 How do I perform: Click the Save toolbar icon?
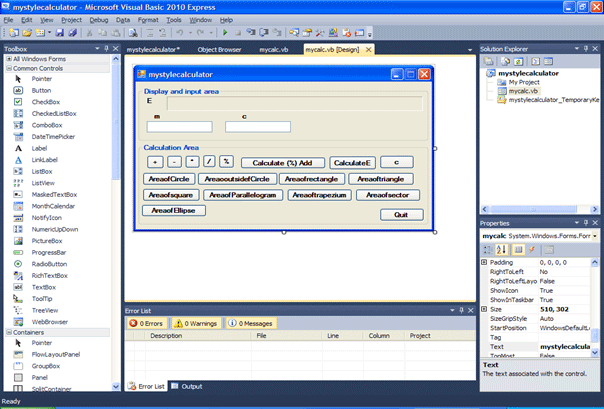click(60, 33)
